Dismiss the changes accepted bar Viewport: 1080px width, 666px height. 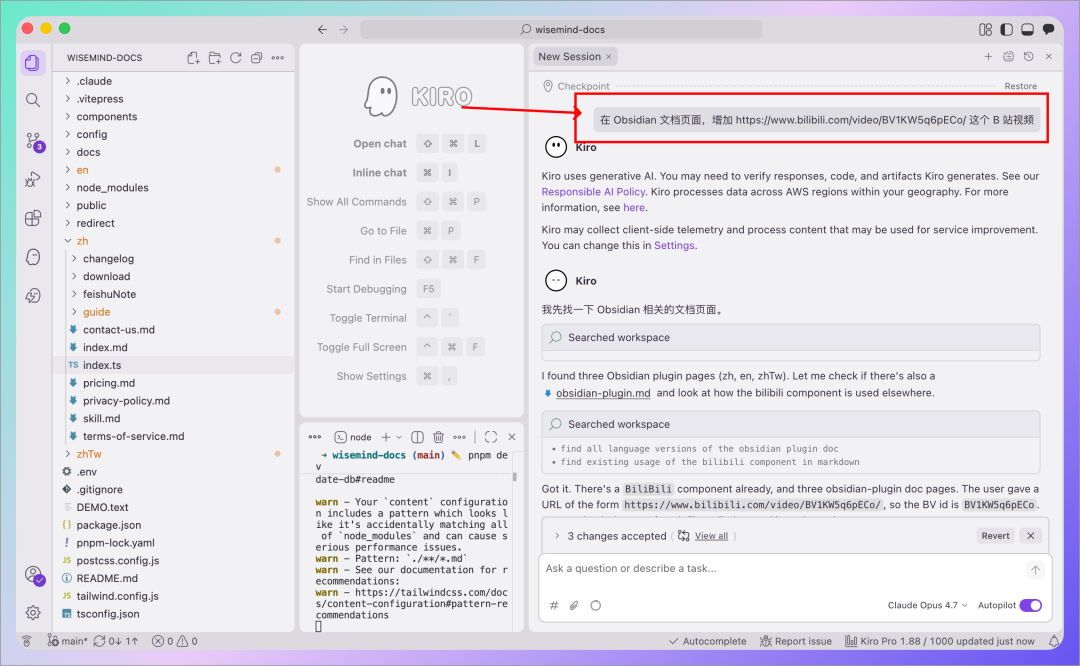click(x=1030, y=536)
